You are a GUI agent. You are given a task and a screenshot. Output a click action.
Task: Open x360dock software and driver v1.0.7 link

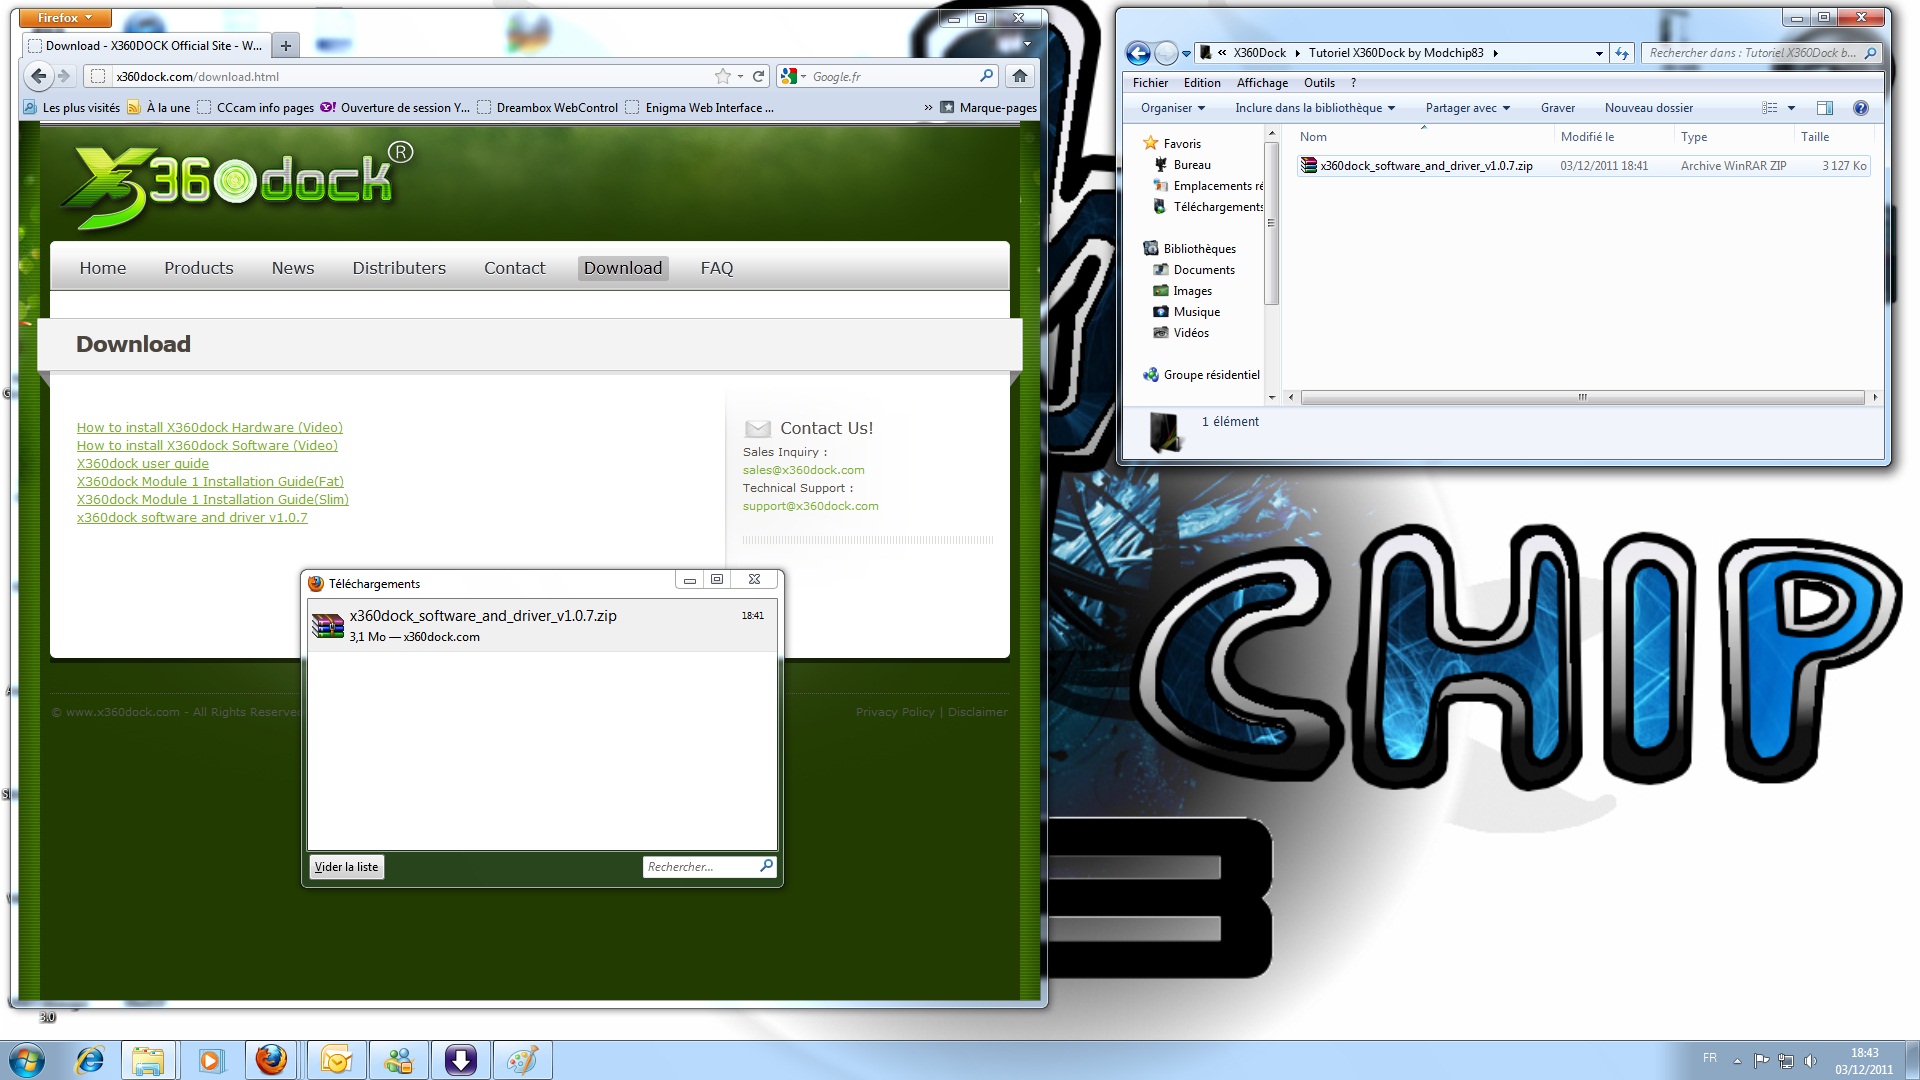pyautogui.click(x=192, y=518)
